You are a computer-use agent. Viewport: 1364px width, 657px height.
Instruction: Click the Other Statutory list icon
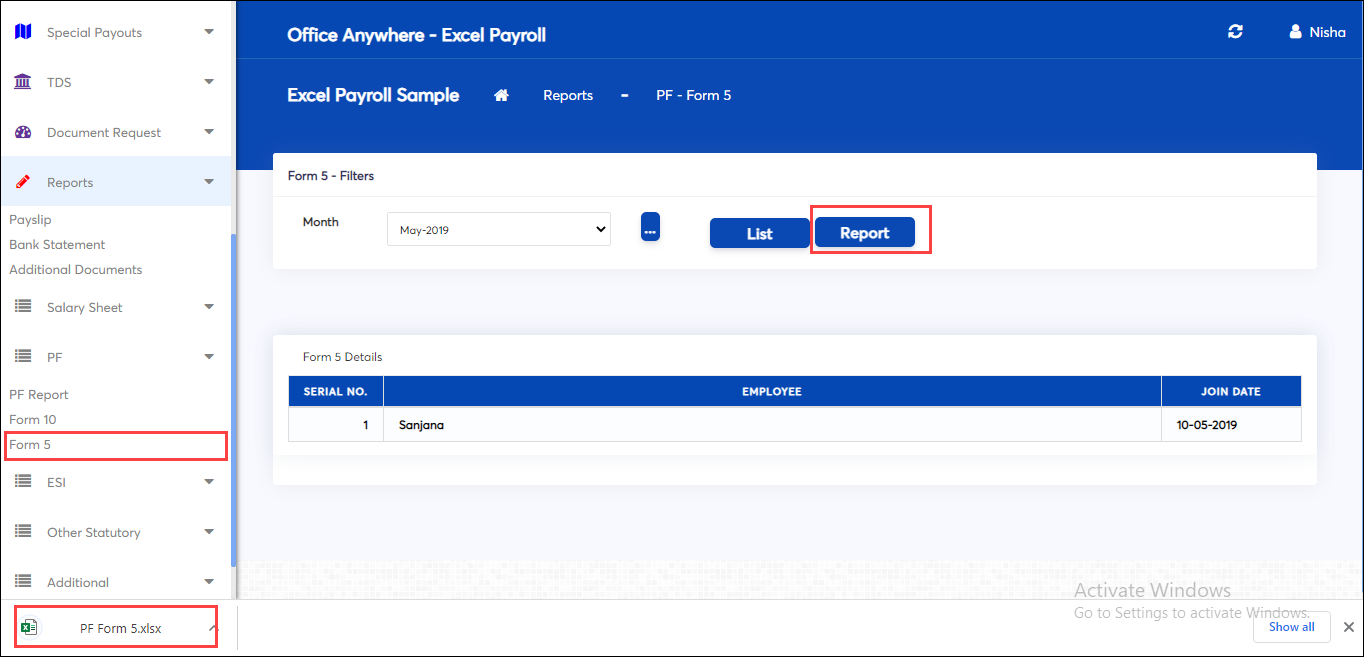point(23,532)
